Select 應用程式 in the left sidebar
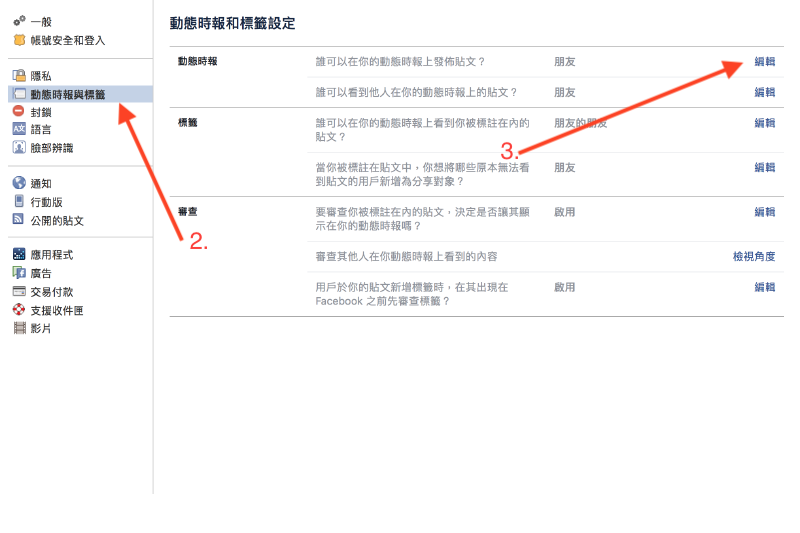 click(x=52, y=255)
